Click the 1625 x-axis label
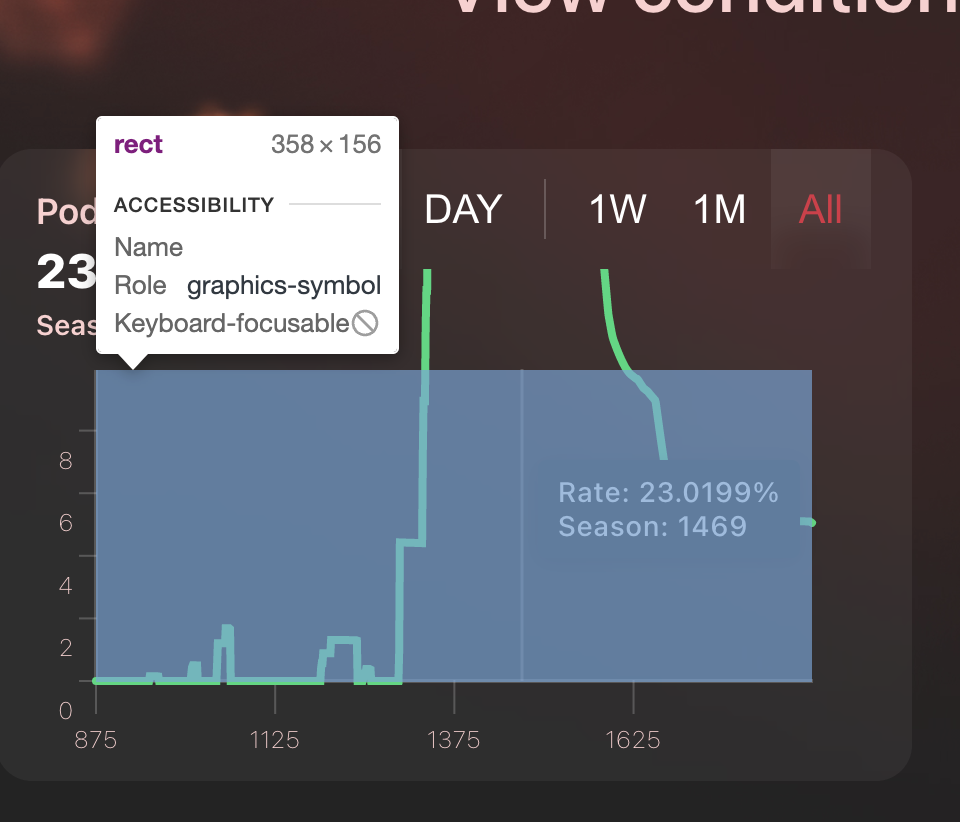Image resolution: width=960 pixels, height=822 pixels. tap(633, 740)
